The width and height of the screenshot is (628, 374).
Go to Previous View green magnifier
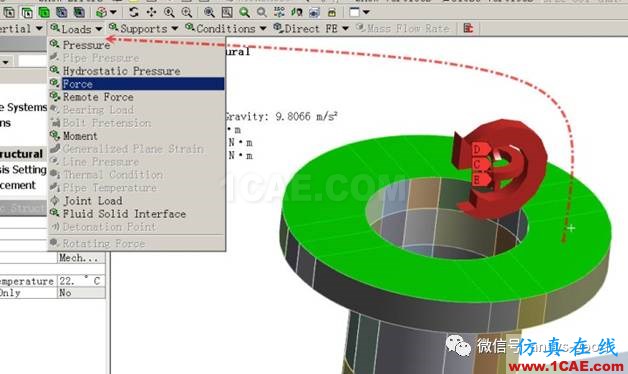point(244,12)
